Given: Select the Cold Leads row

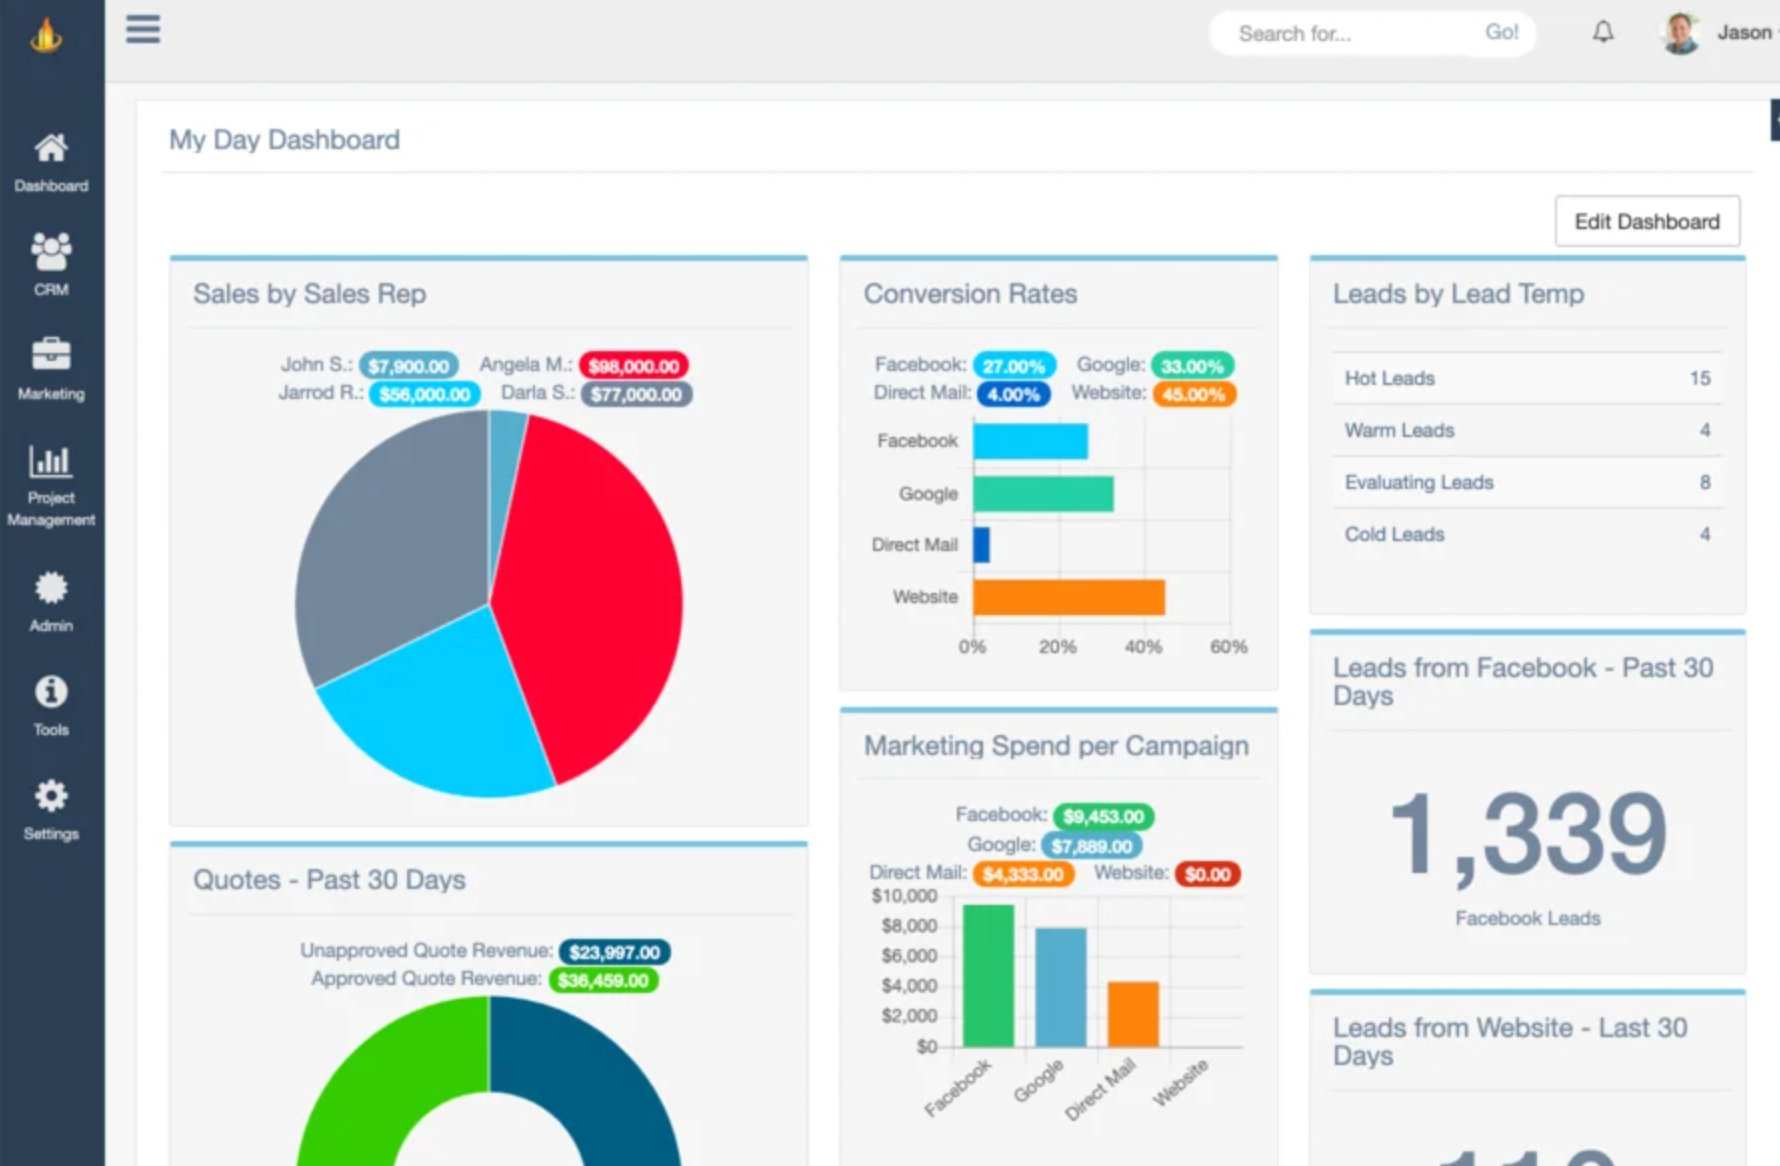Looking at the screenshot, I should click(1527, 534).
